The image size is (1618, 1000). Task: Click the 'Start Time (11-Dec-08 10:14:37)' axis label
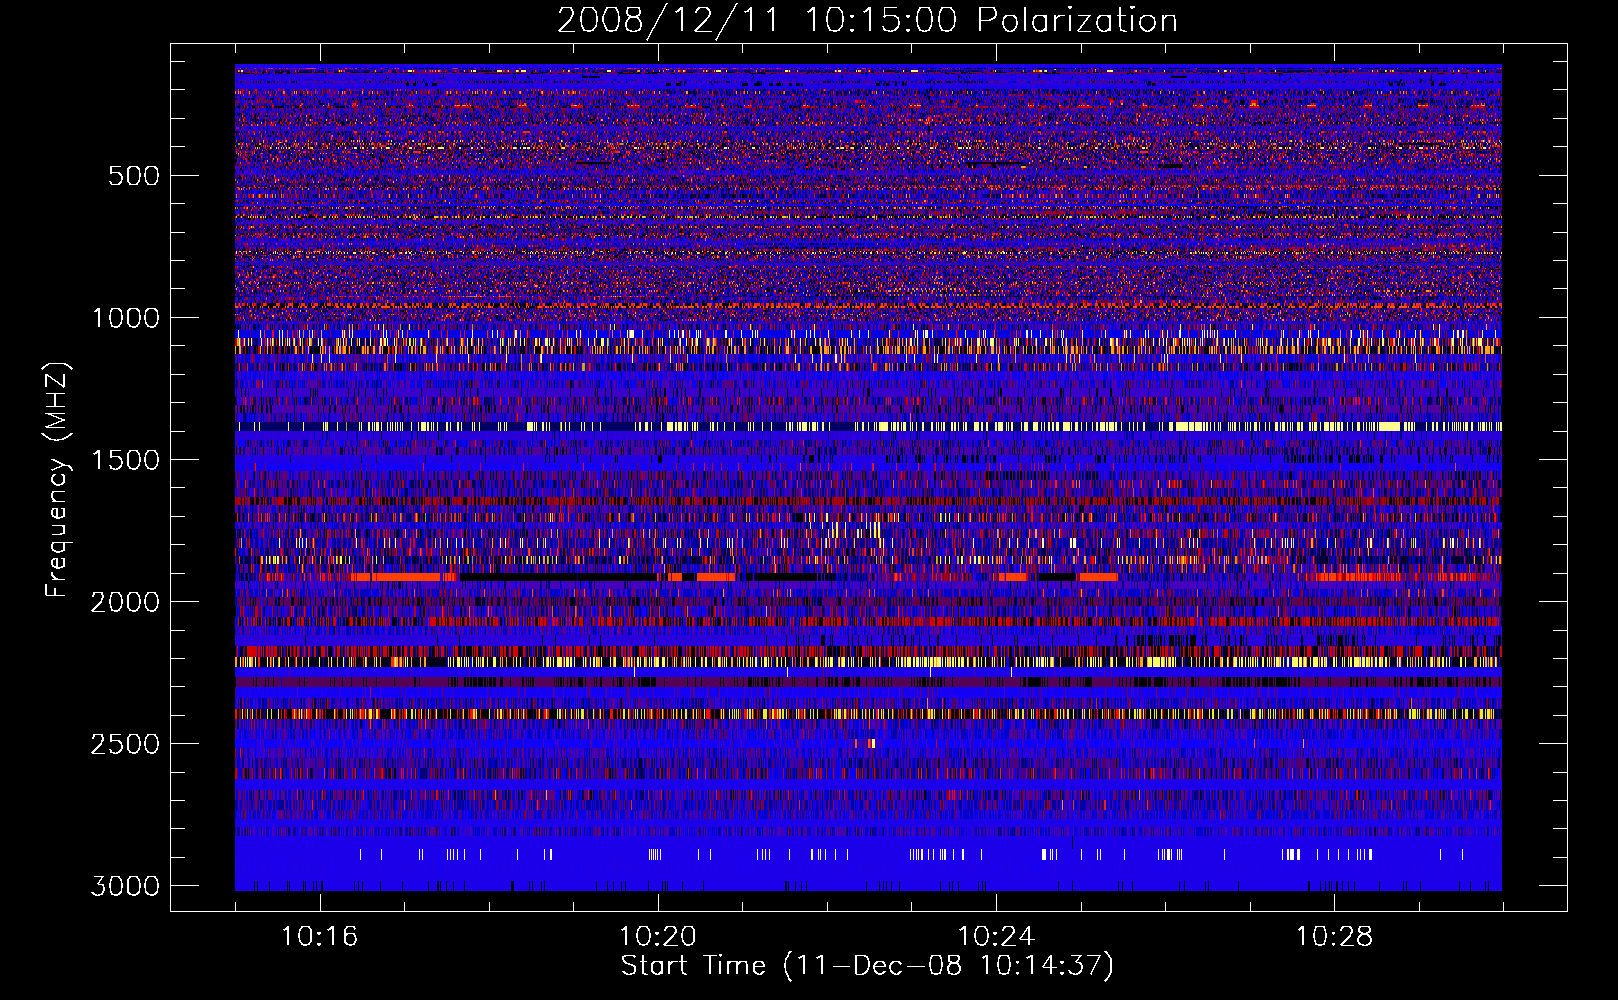[867, 966]
